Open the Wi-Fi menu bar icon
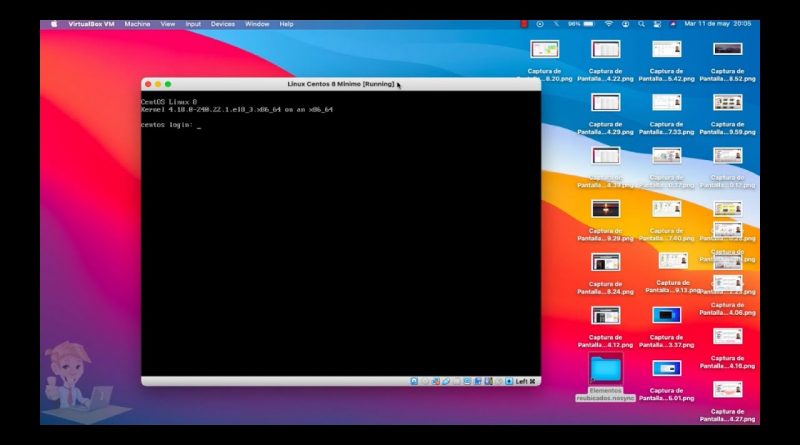Image resolution: width=800 pixels, height=445 pixels. point(609,24)
